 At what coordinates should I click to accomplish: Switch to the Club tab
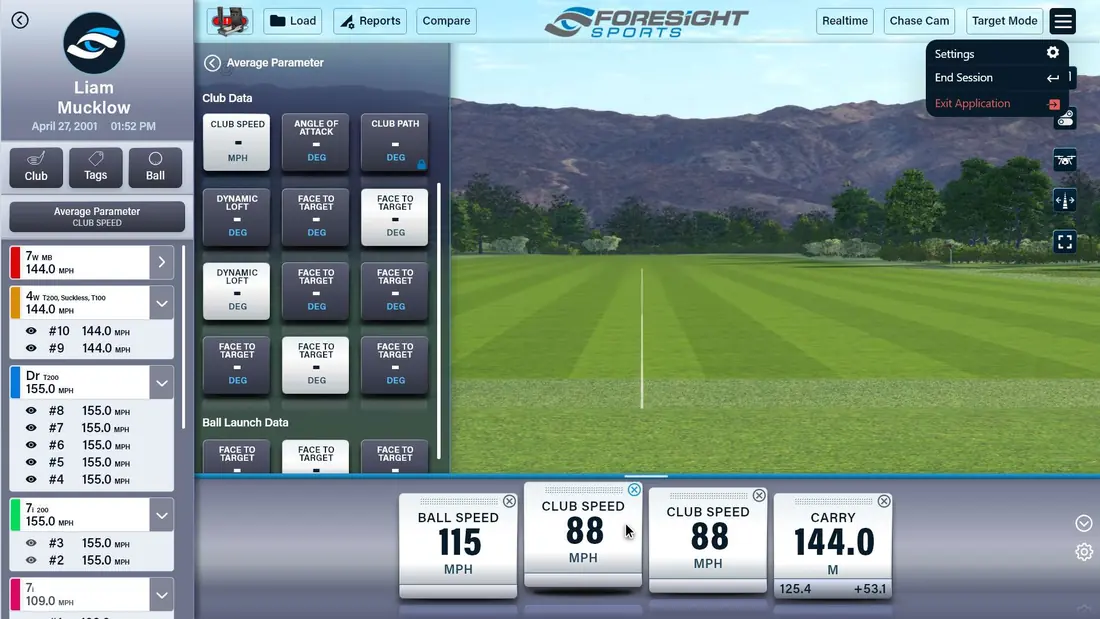tap(36, 168)
